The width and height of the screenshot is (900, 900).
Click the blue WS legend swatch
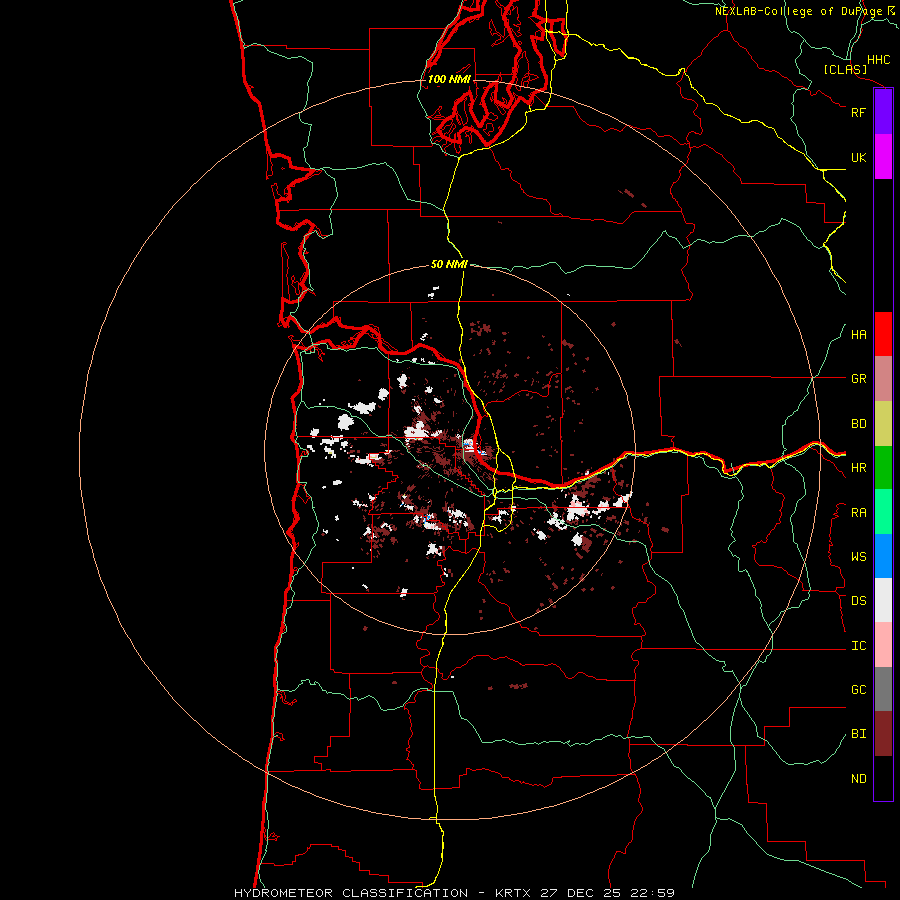[x=883, y=556]
